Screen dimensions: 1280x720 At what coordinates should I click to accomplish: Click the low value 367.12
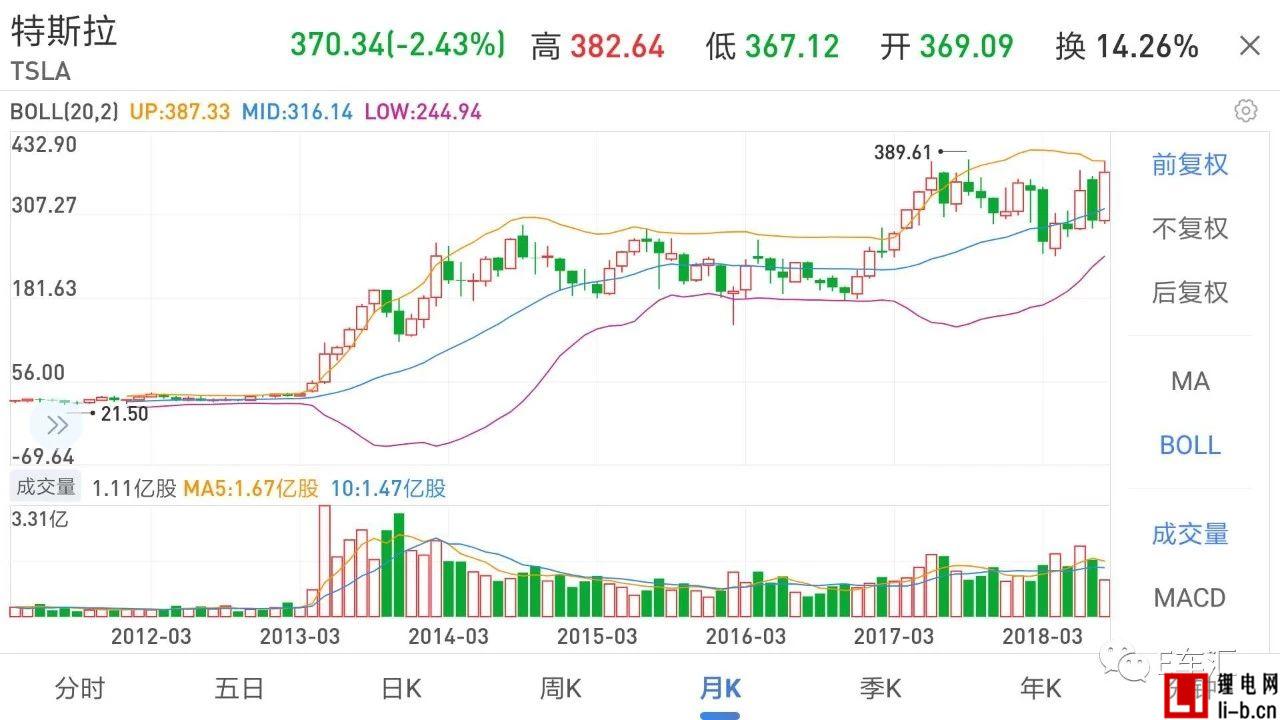792,46
